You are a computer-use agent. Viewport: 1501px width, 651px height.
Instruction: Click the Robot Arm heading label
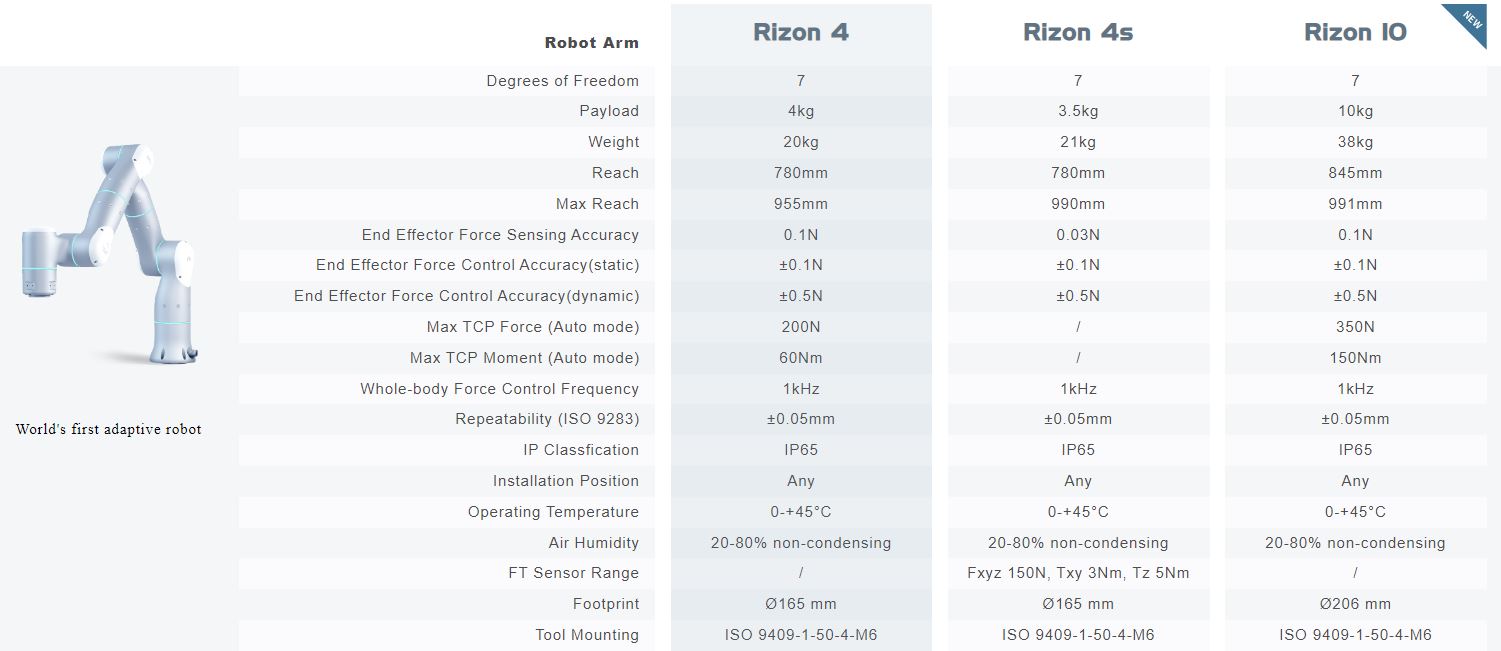[591, 43]
